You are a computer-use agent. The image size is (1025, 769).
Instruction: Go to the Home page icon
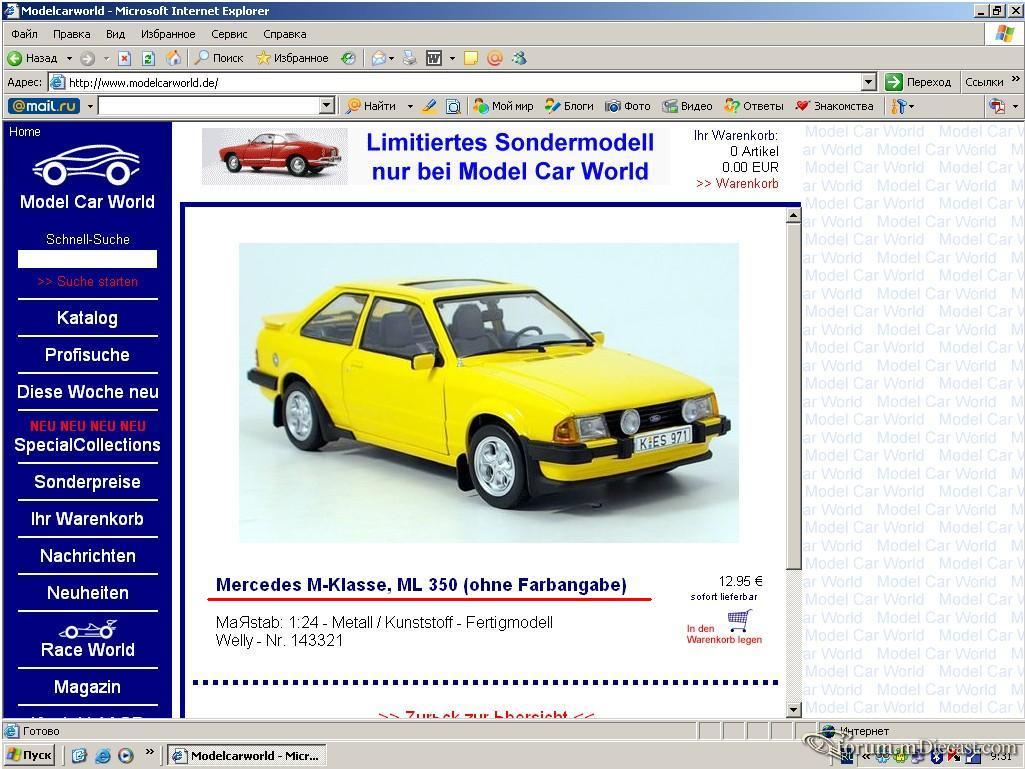[173, 58]
